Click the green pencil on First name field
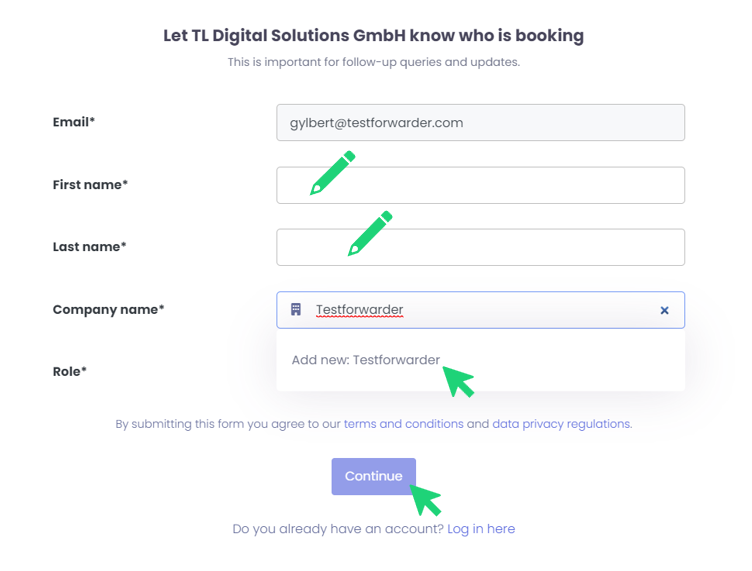The height and width of the screenshot is (571, 752). pyautogui.click(x=332, y=172)
